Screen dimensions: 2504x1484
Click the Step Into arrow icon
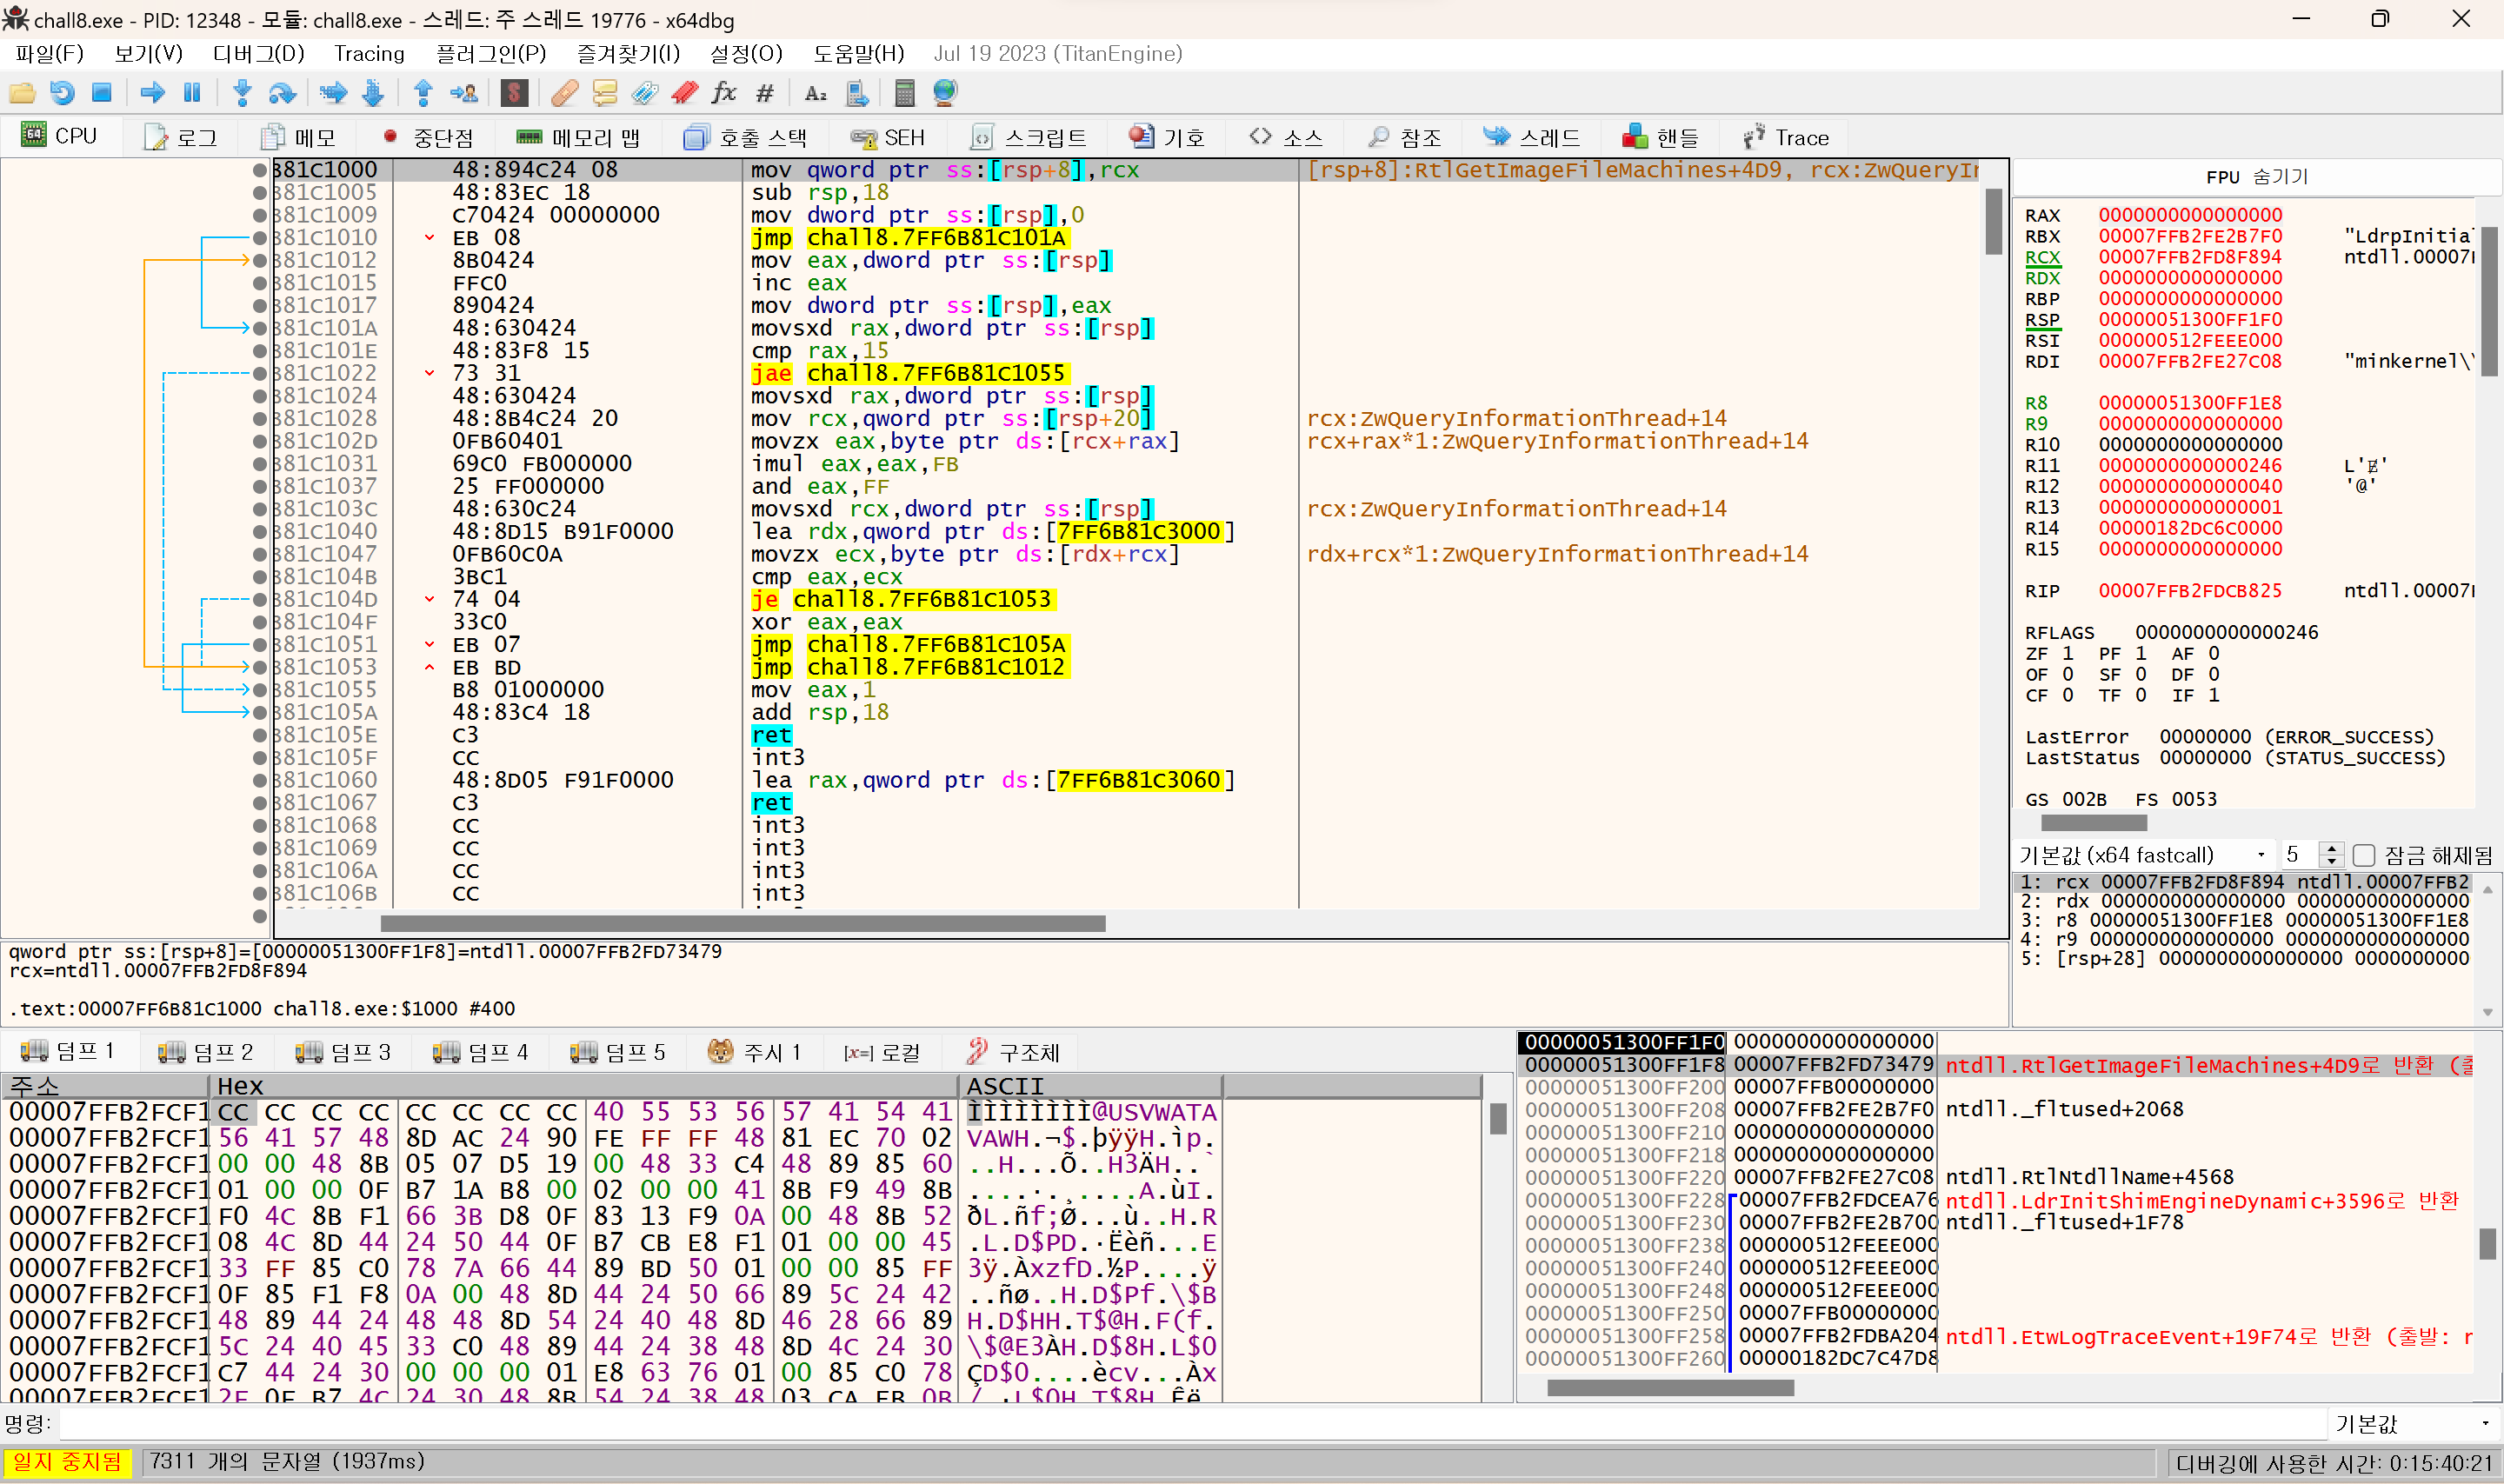[241, 93]
